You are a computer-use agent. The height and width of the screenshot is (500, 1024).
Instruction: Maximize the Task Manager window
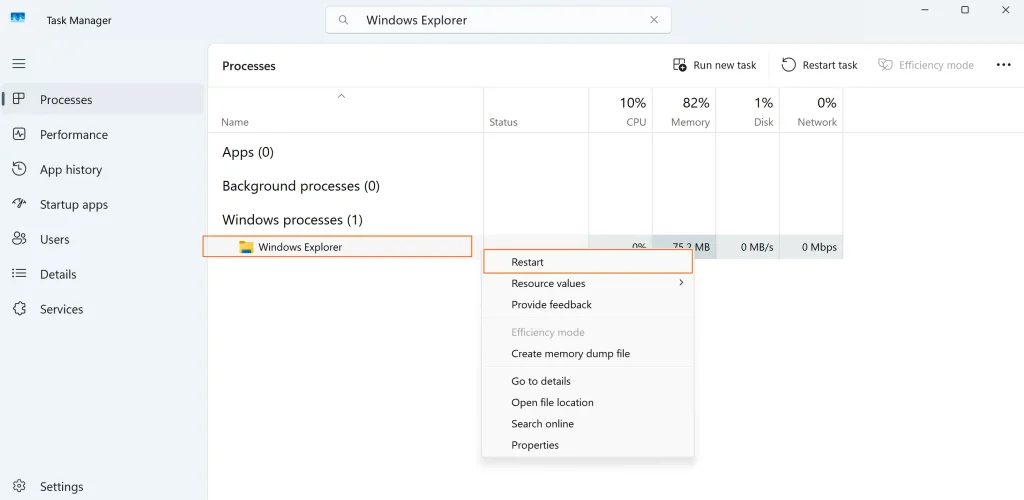(x=965, y=9)
